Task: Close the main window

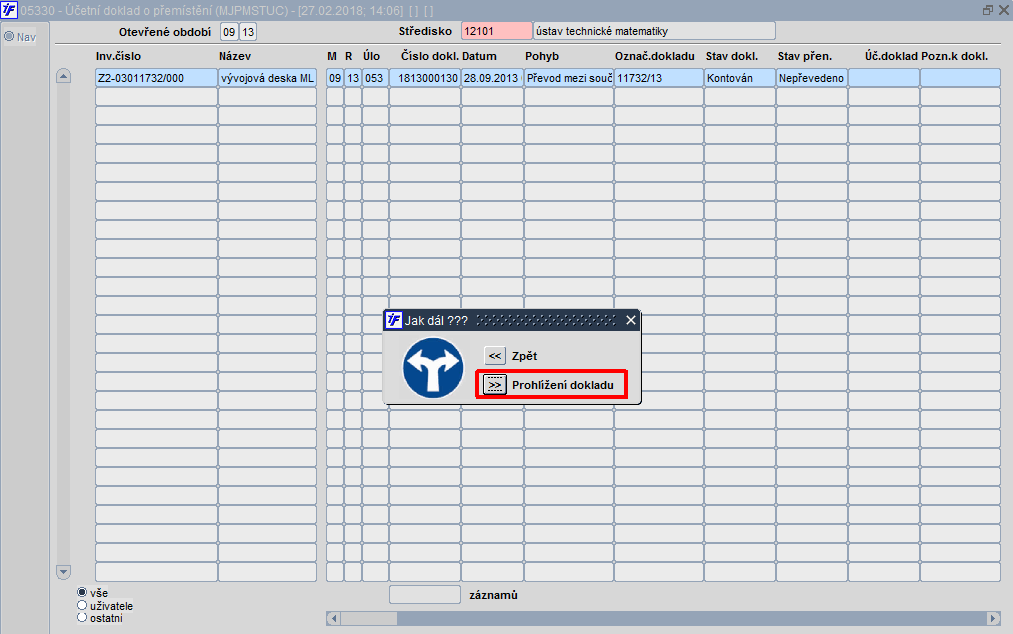Action: 1005,10
